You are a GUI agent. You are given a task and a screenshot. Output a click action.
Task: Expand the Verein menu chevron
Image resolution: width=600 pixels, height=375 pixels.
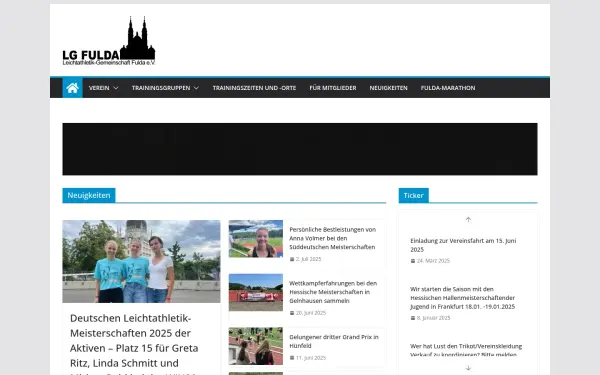(116, 88)
